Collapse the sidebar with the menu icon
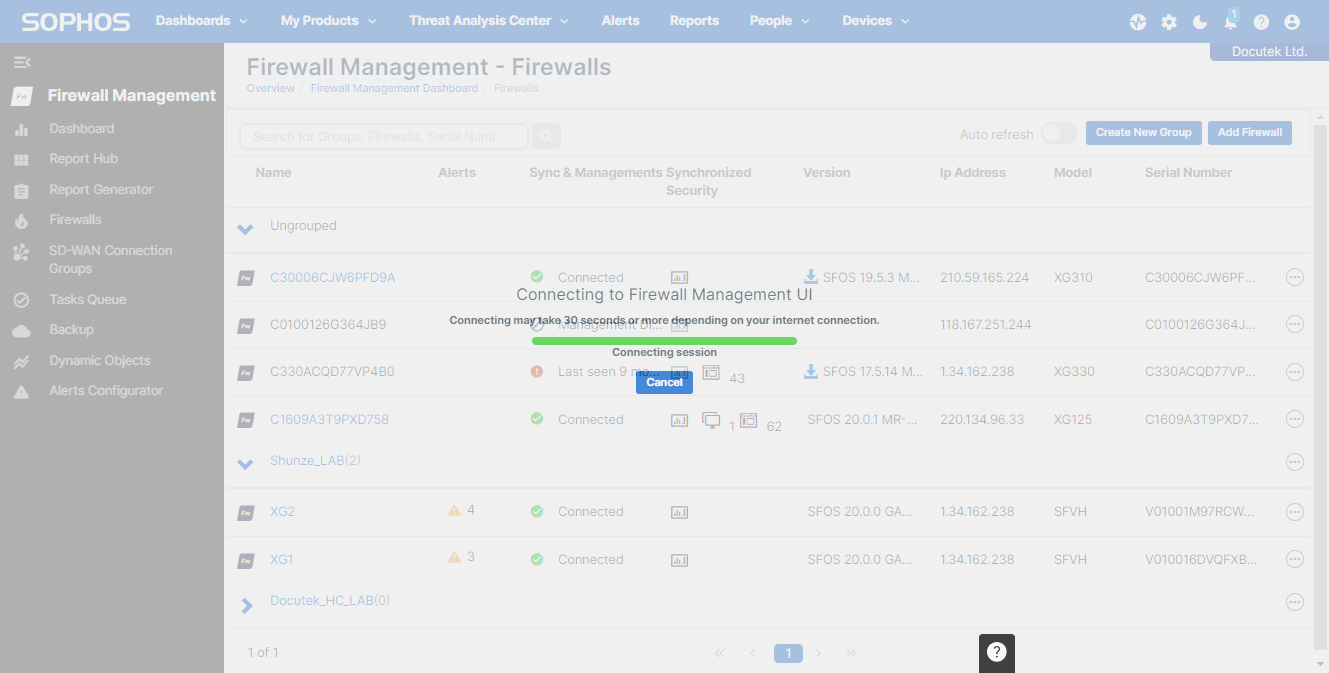 pos(21,62)
